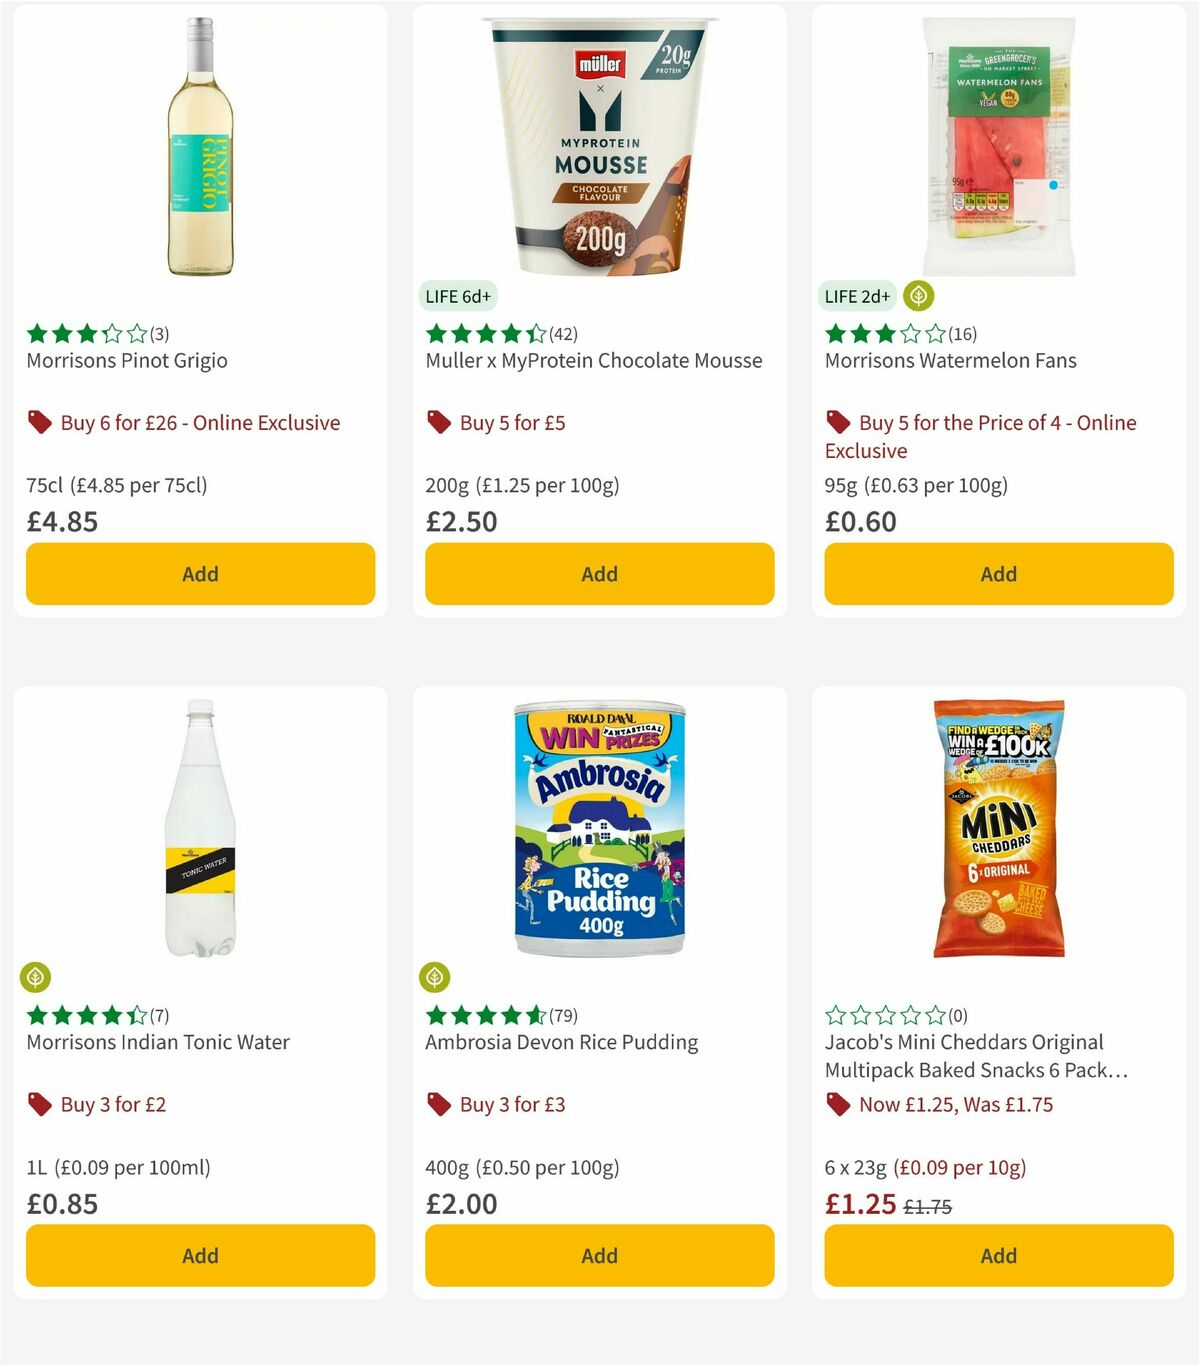Select the green leaf icon above Ambrosia Devon Rice Pudding
Viewport: 1200px width, 1366px height.
(x=436, y=977)
